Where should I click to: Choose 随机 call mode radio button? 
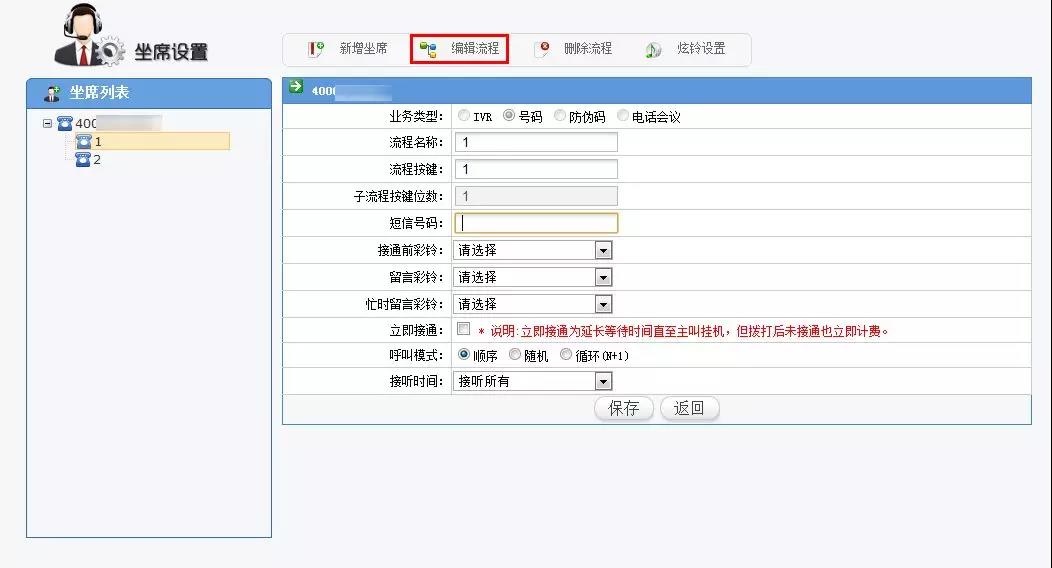pos(515,354)
